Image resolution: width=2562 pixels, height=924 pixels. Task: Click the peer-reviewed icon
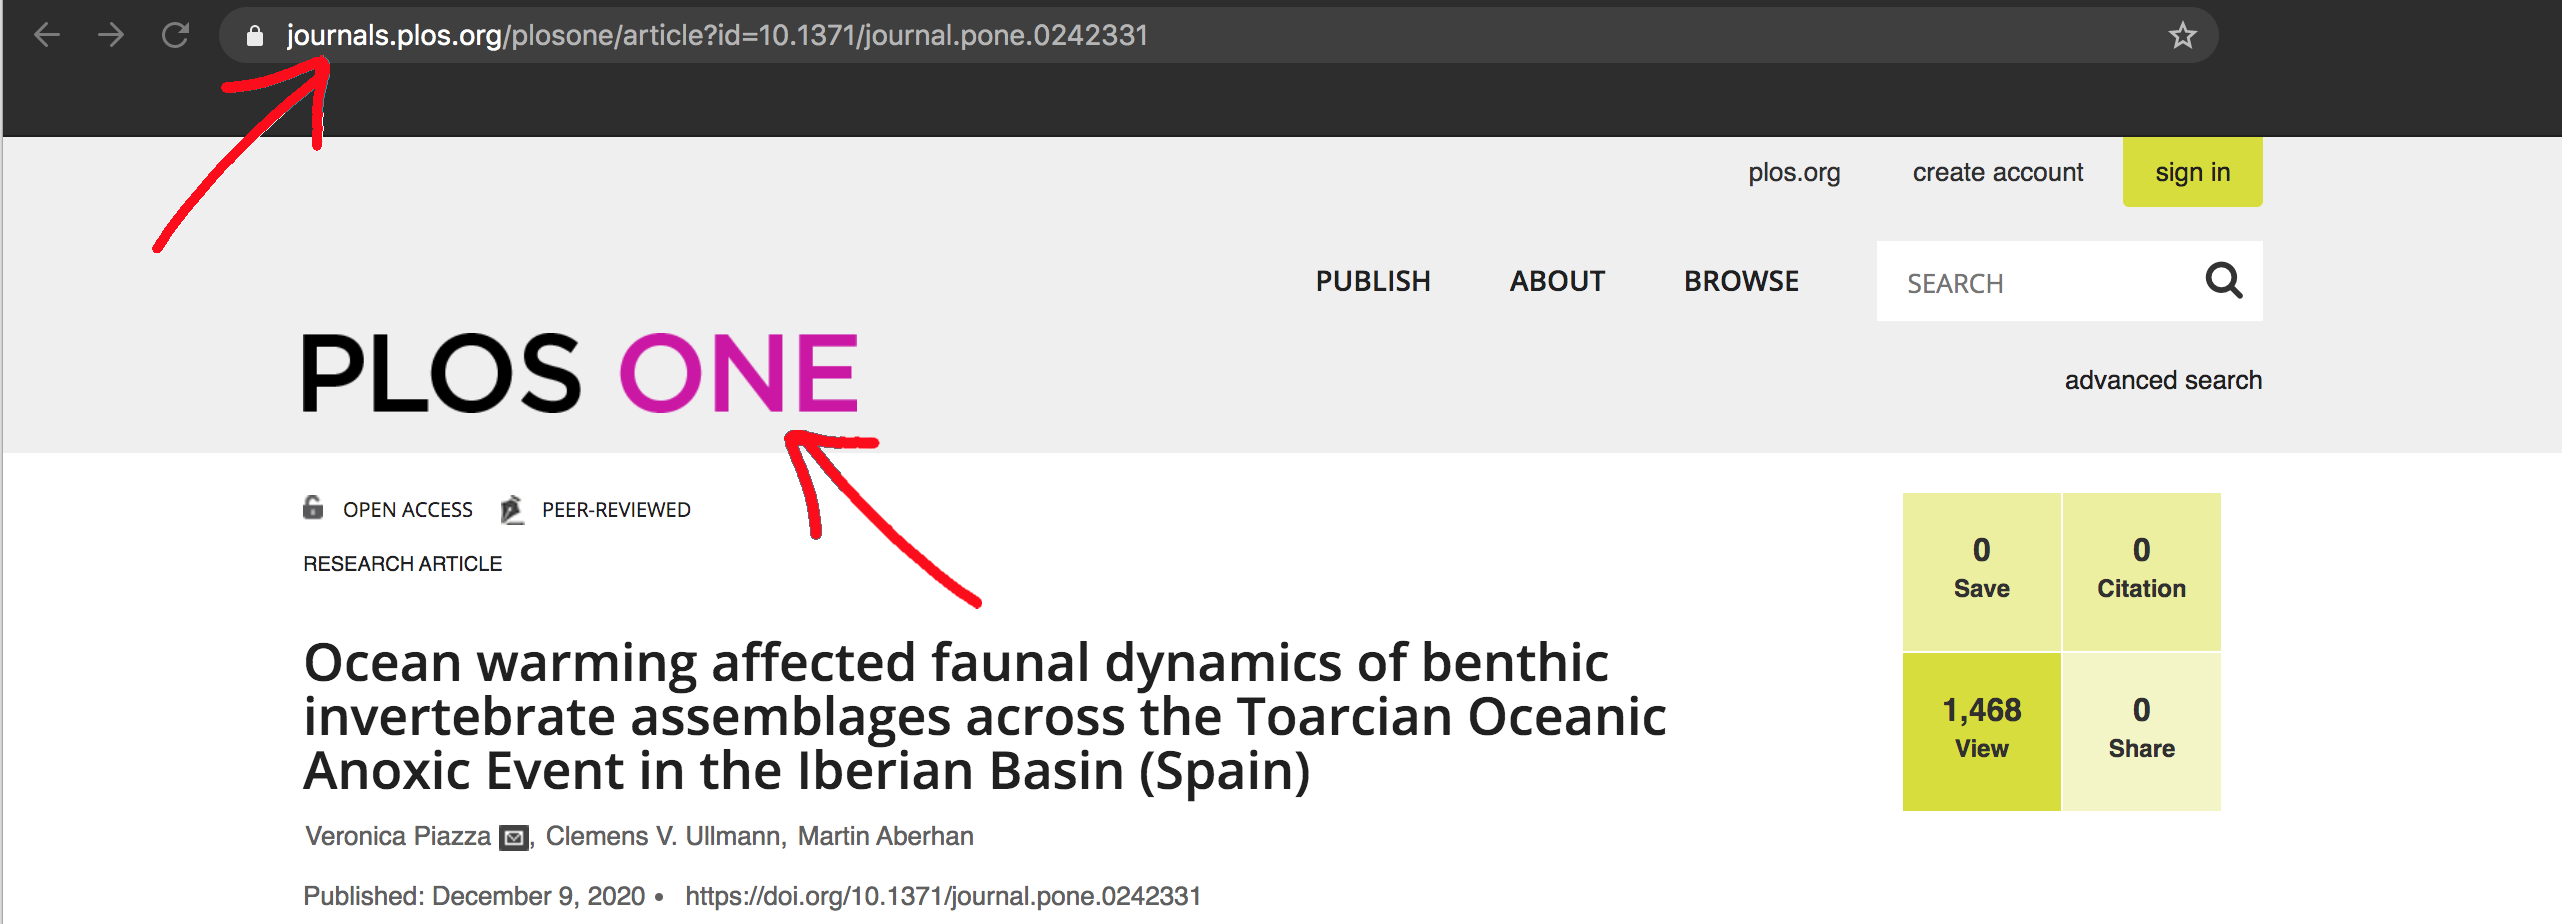[x=512, y=509]
